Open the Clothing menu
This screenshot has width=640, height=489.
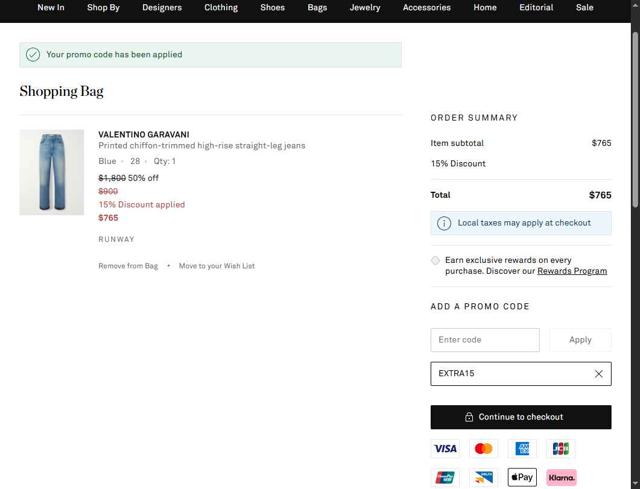(x=221, y=7)
